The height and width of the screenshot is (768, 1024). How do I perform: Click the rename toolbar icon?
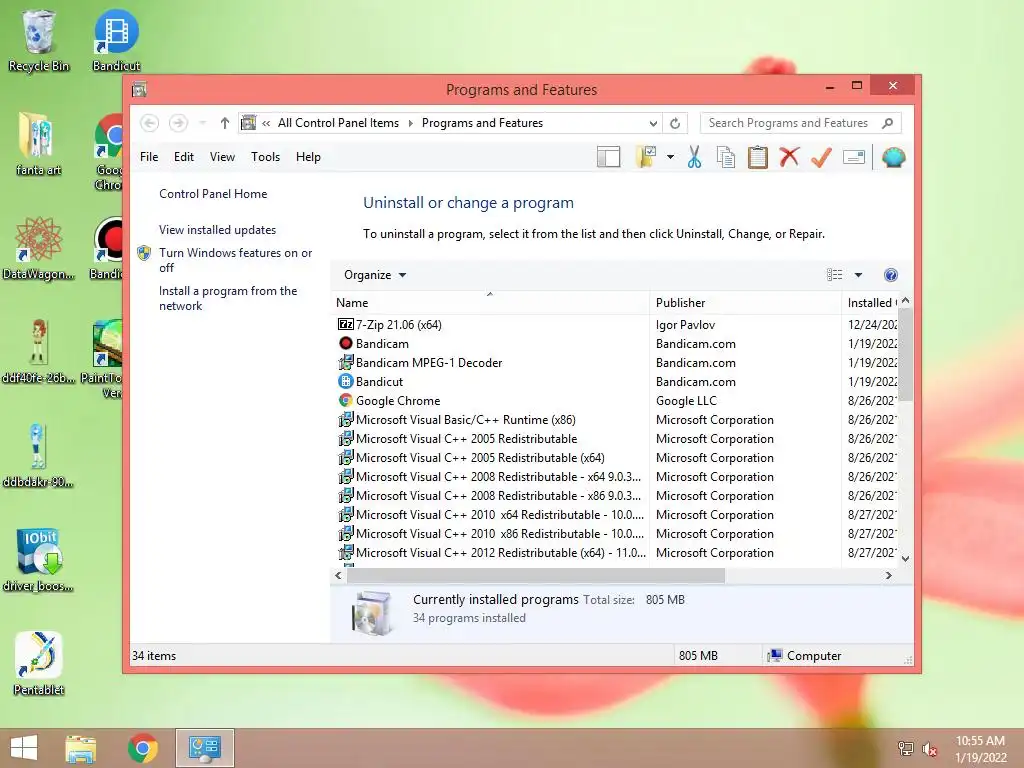coord(854,157)
